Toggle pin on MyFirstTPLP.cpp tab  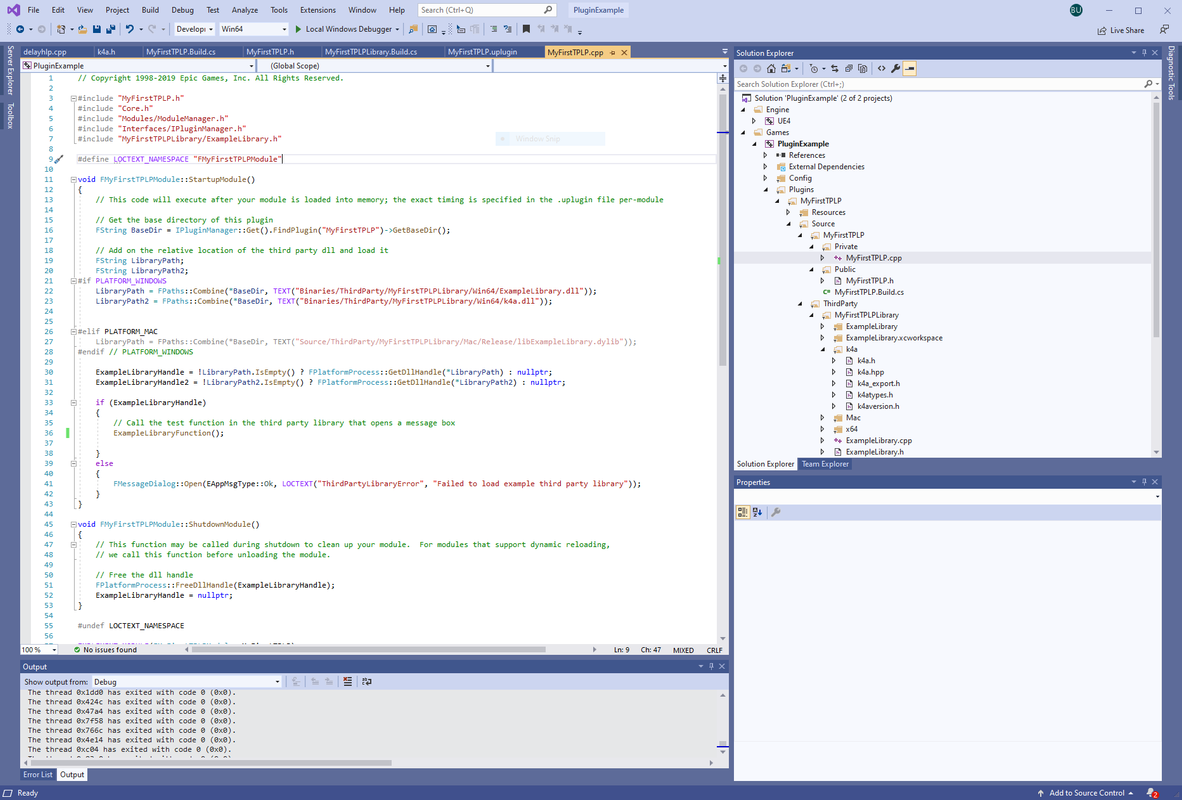point(613,53)
